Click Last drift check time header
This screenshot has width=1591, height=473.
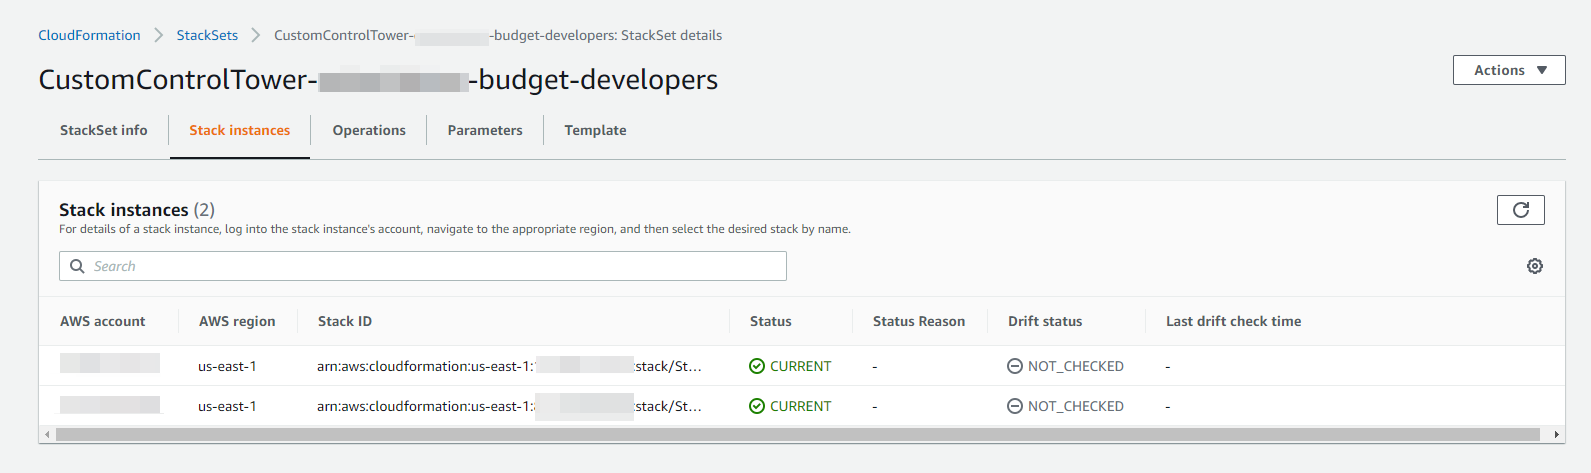[1233, 321]
